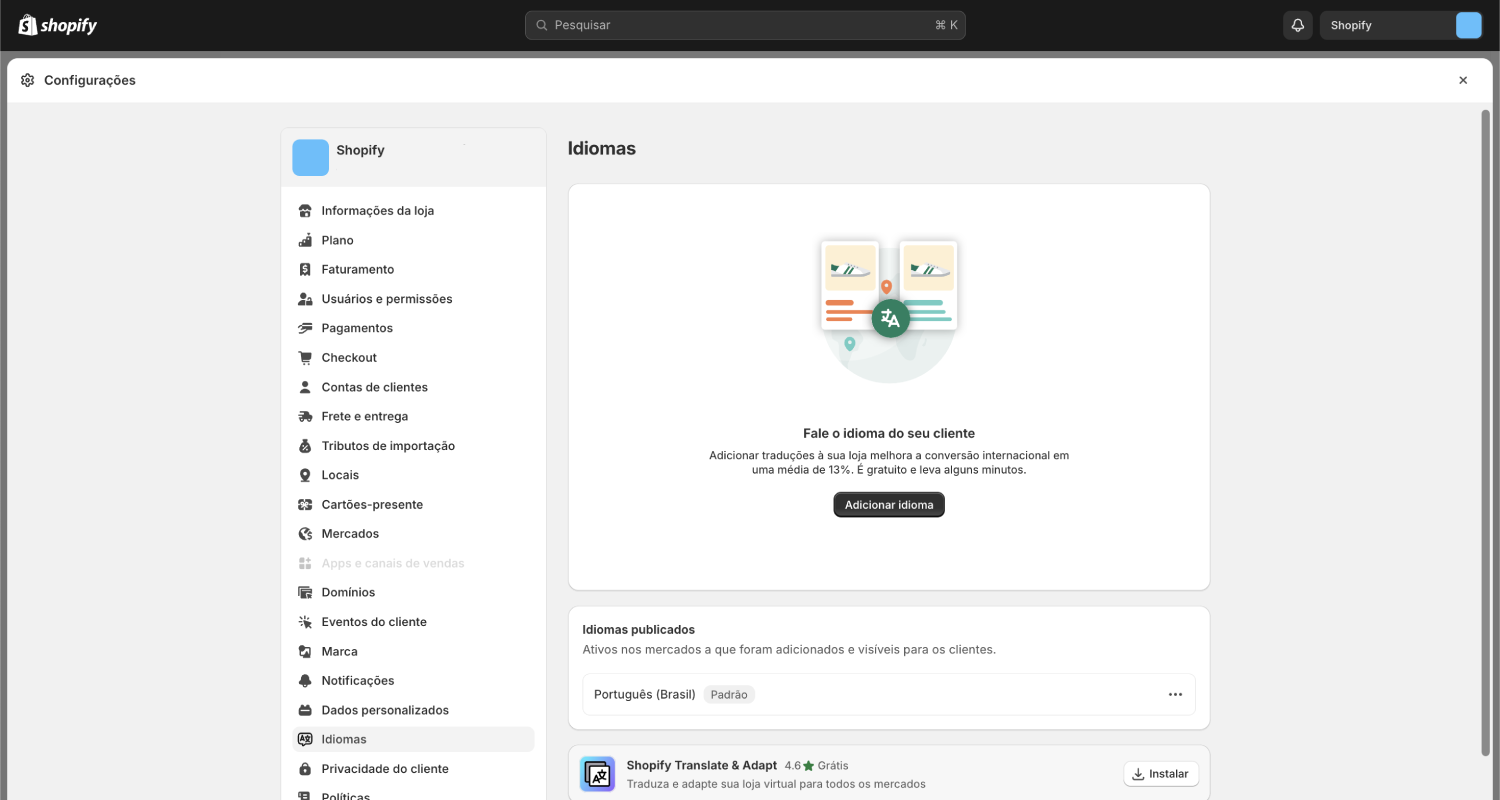Click the Mercados globe icon
The height and width of the screenshot is (800, 1500).
[305, 534]
